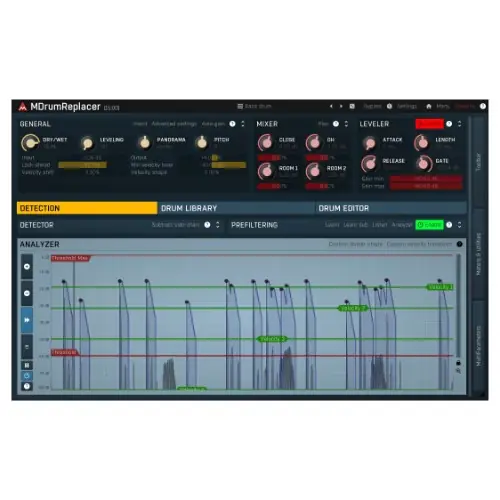Image resolution: width=500 pixels, height=500 pixels.
Task: Click the analyzer zoom in plus button
Action: 27,266
